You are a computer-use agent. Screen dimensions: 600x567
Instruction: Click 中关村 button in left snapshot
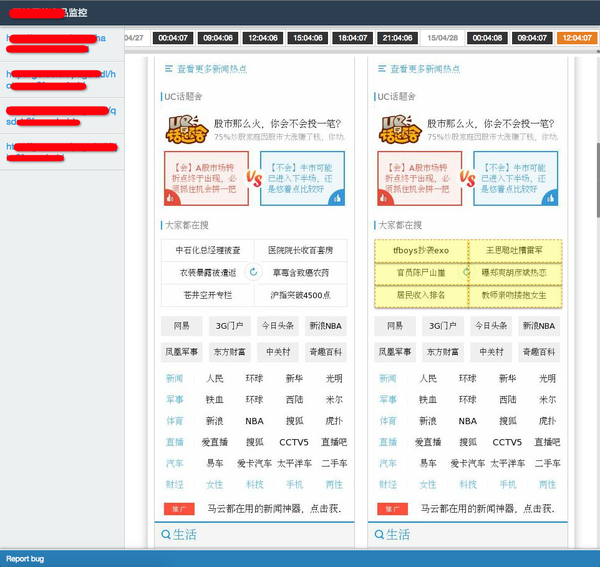[x=277, y=352]
